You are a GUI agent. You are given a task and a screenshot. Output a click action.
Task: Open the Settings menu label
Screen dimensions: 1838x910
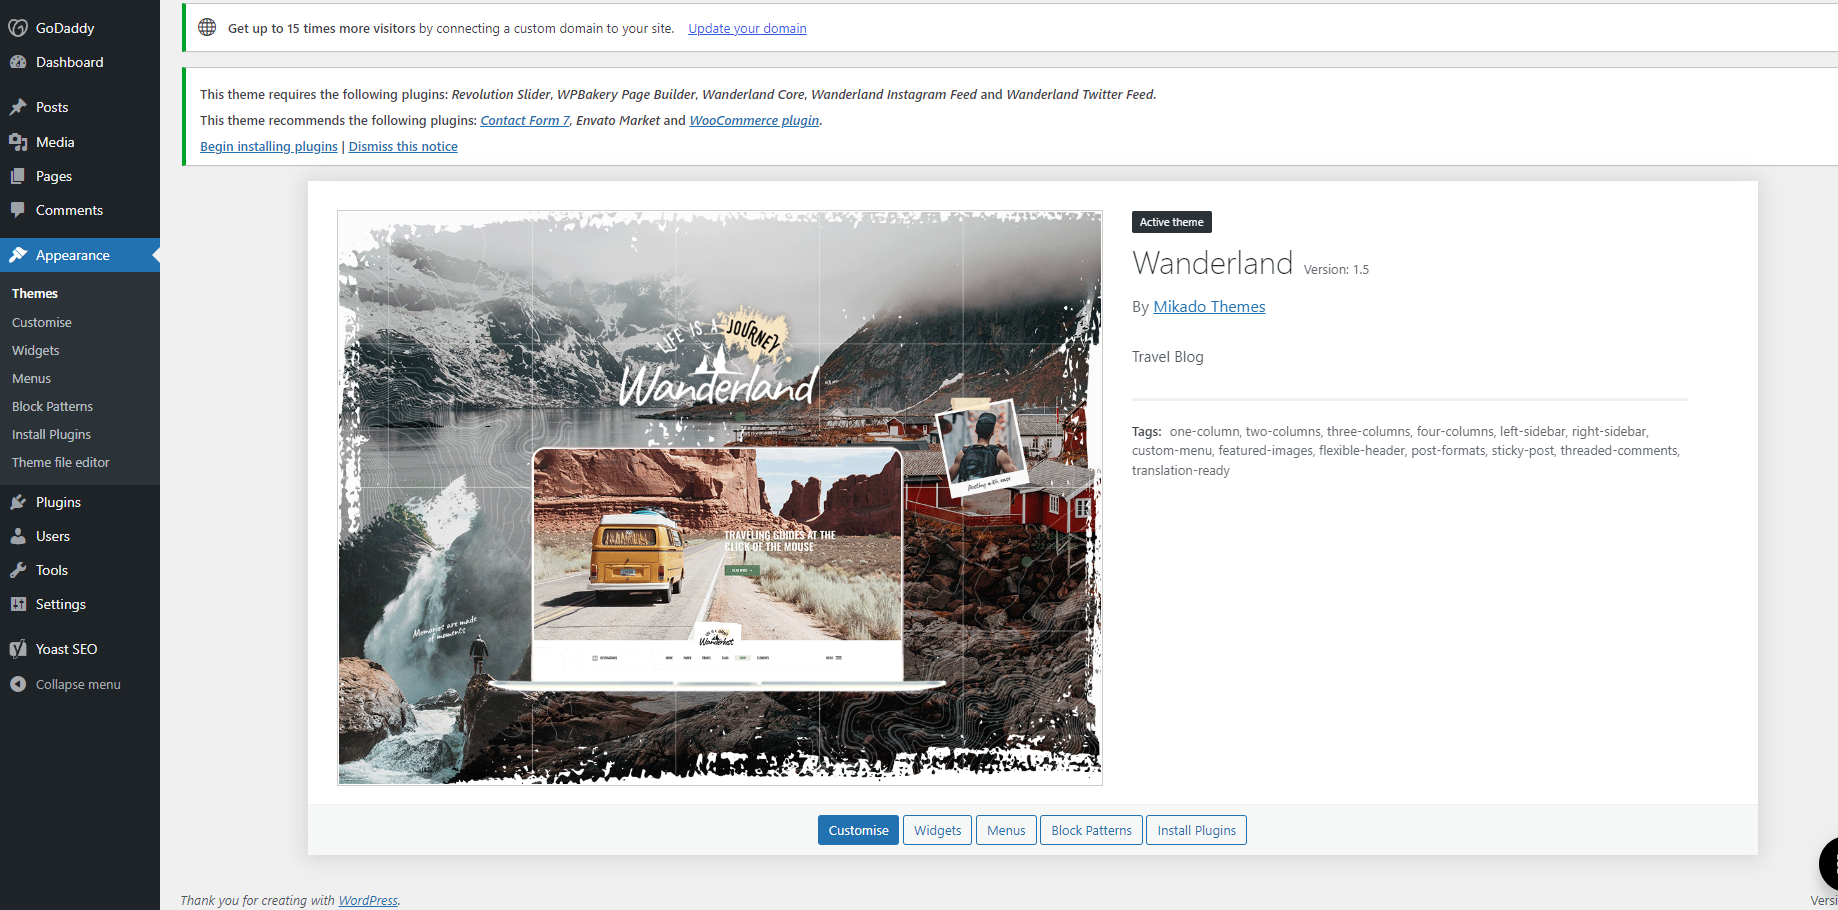click(x=61, y=604)
